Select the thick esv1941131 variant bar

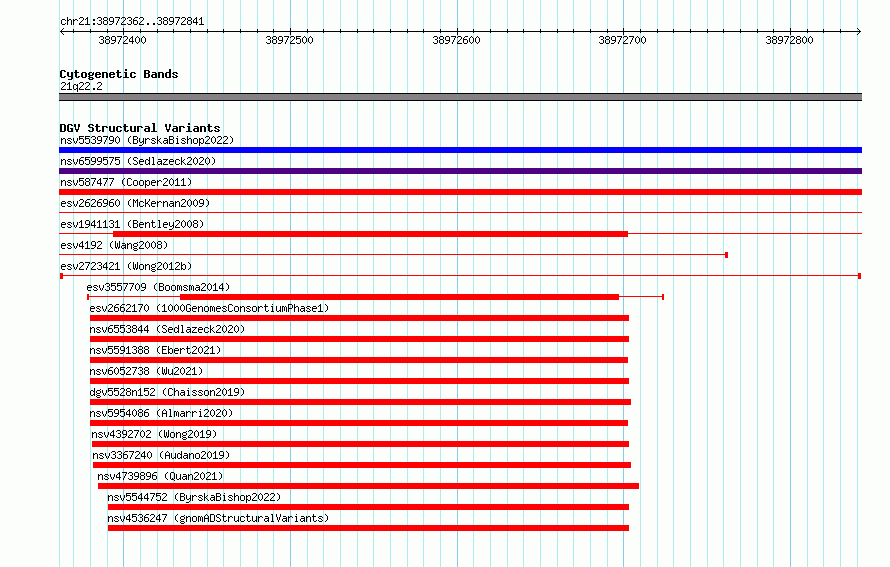tap(371, 234)
